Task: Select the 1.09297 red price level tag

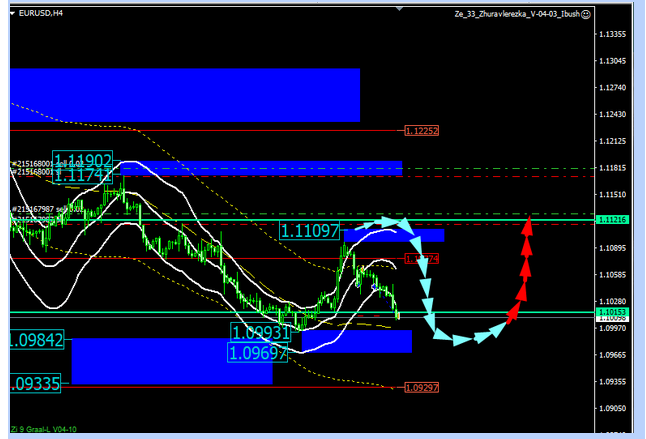Action: click(420, 387)
